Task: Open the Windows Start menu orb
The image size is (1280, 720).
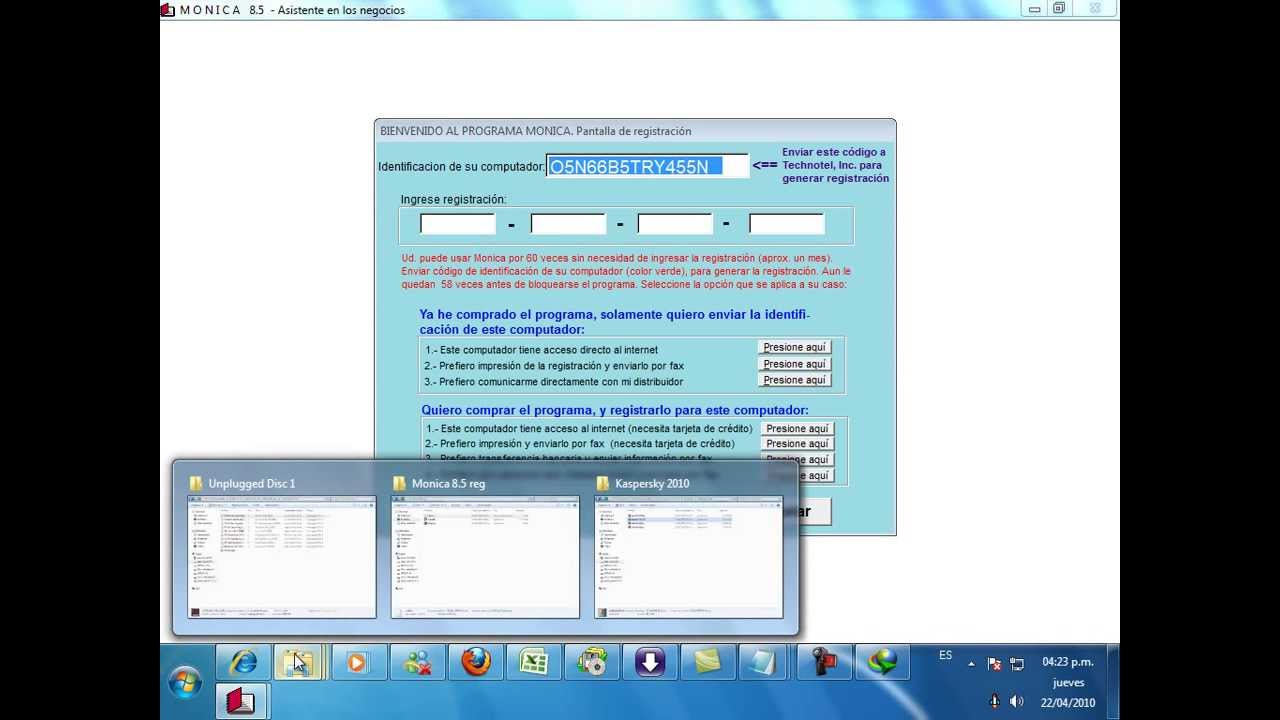Action: pos(186,683)
